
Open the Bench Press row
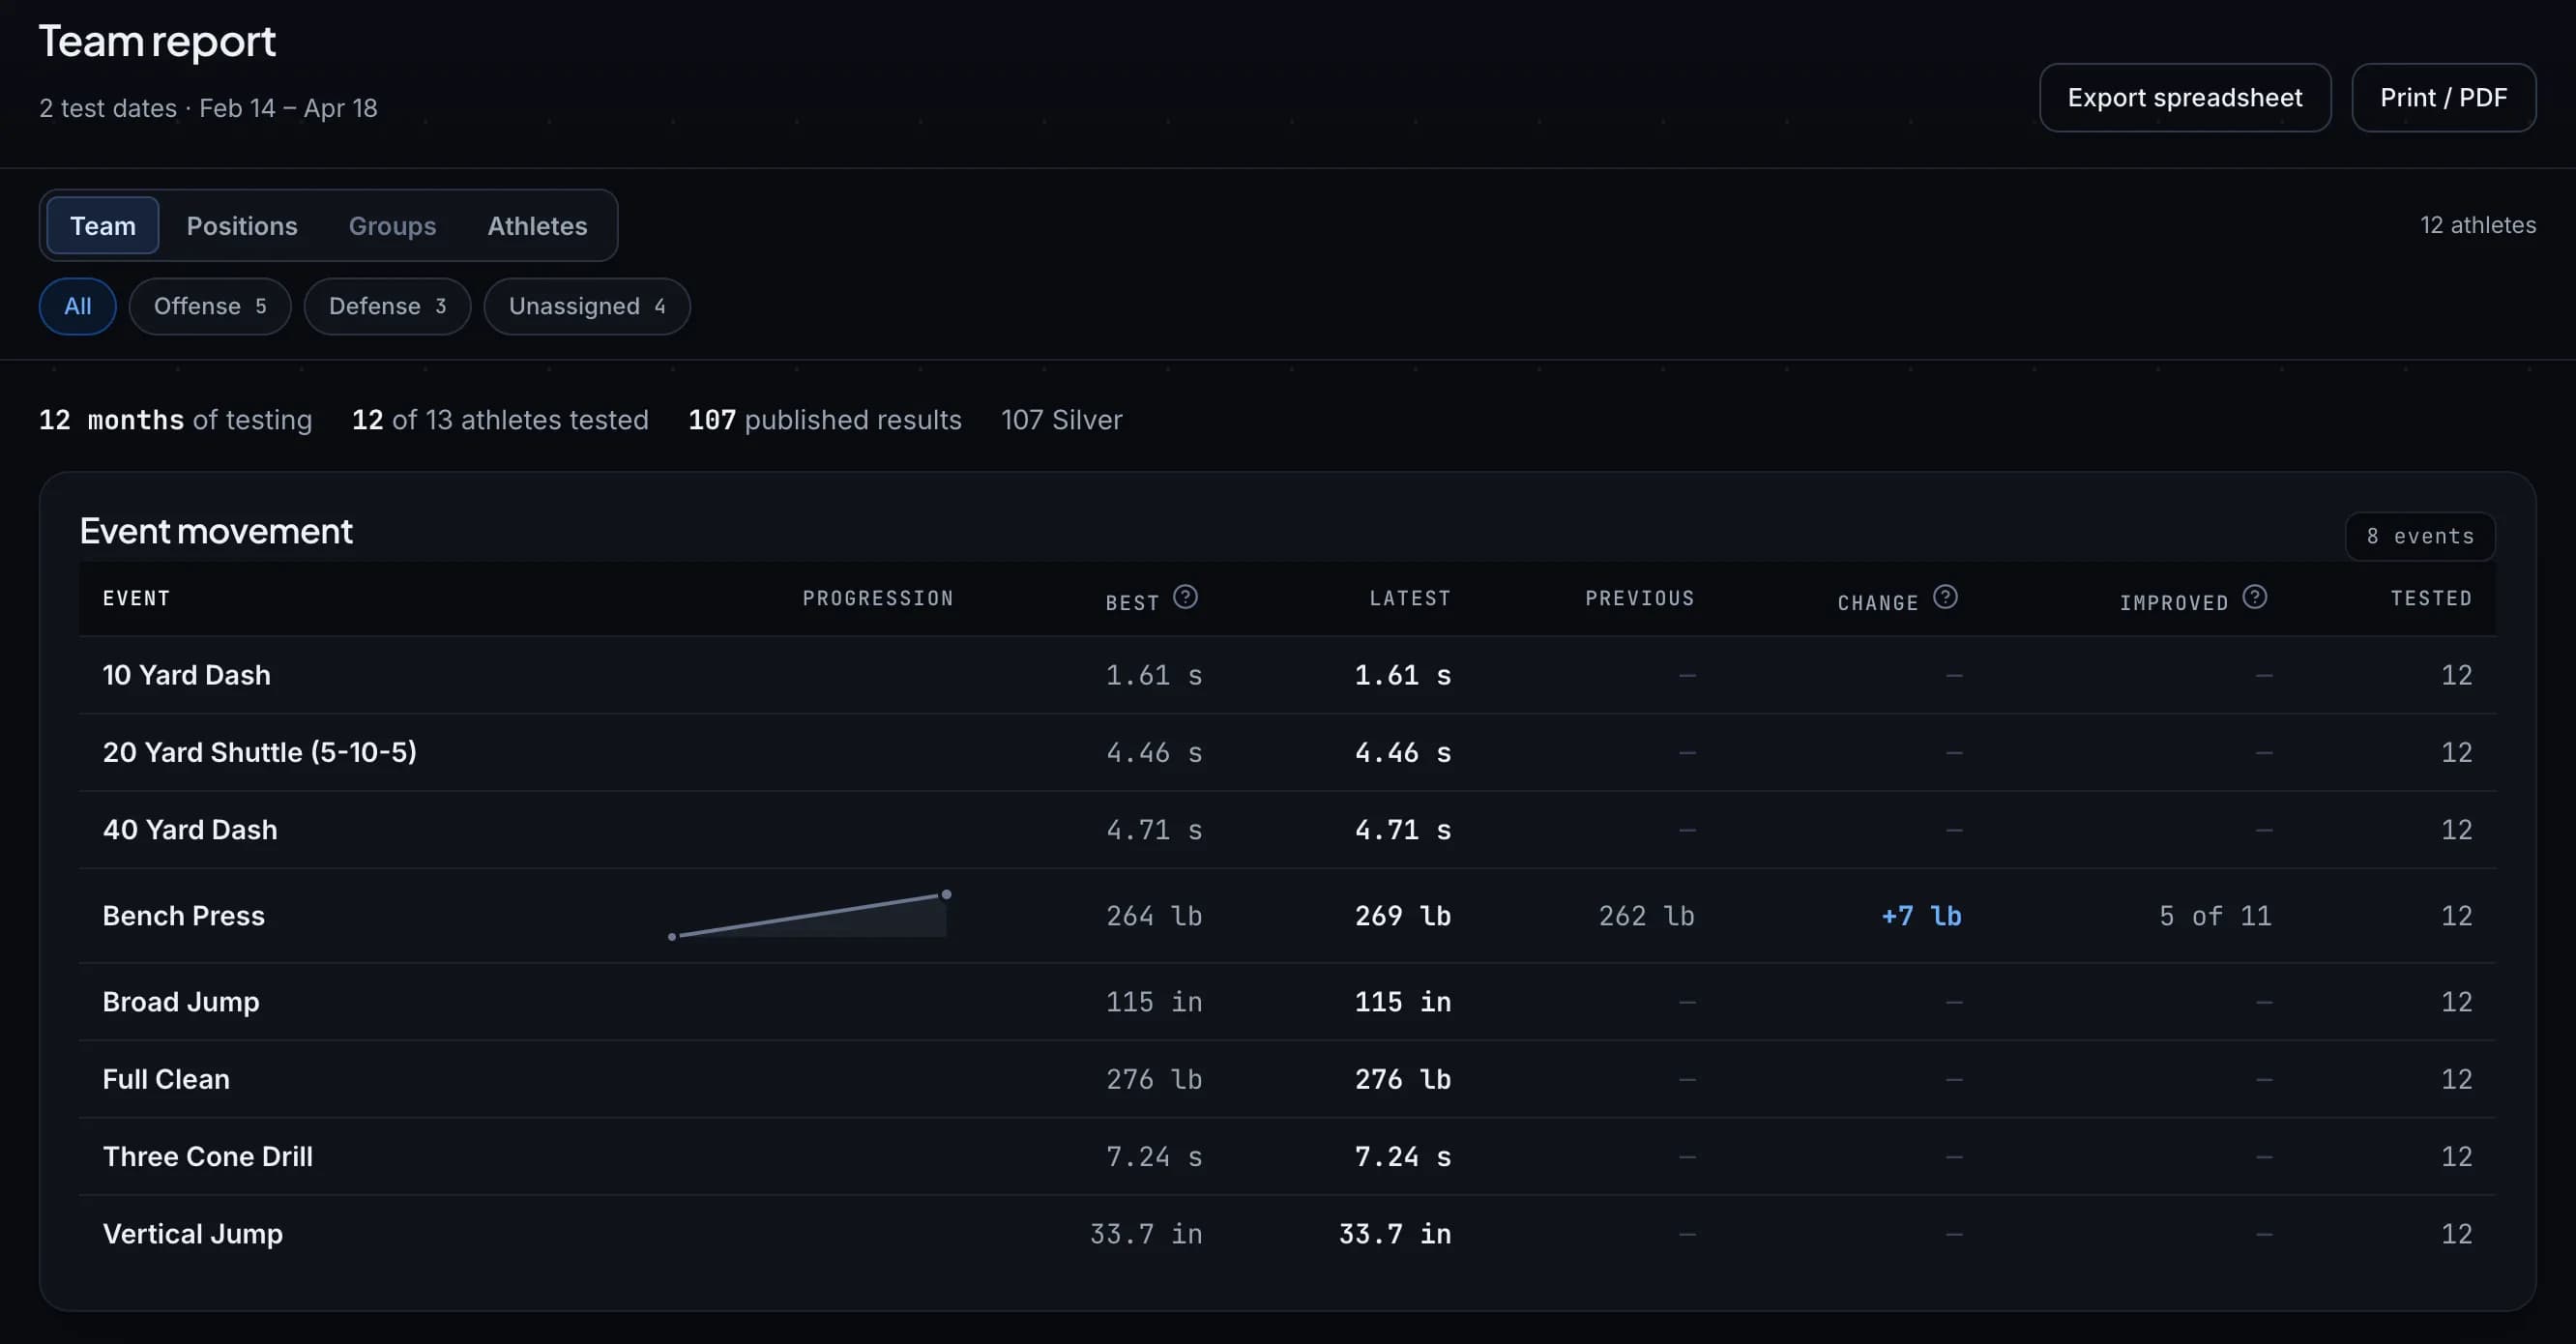coord(1287,915)
